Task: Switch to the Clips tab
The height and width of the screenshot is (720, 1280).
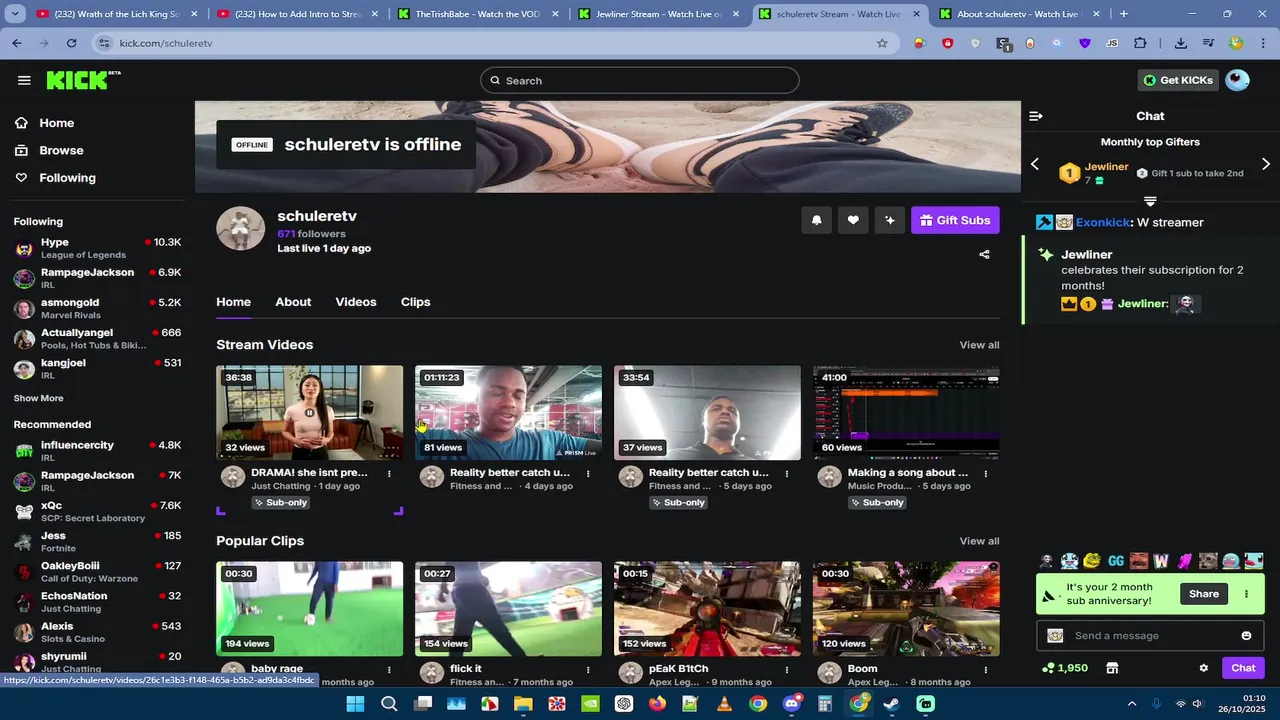Action: tap(415, 302)
